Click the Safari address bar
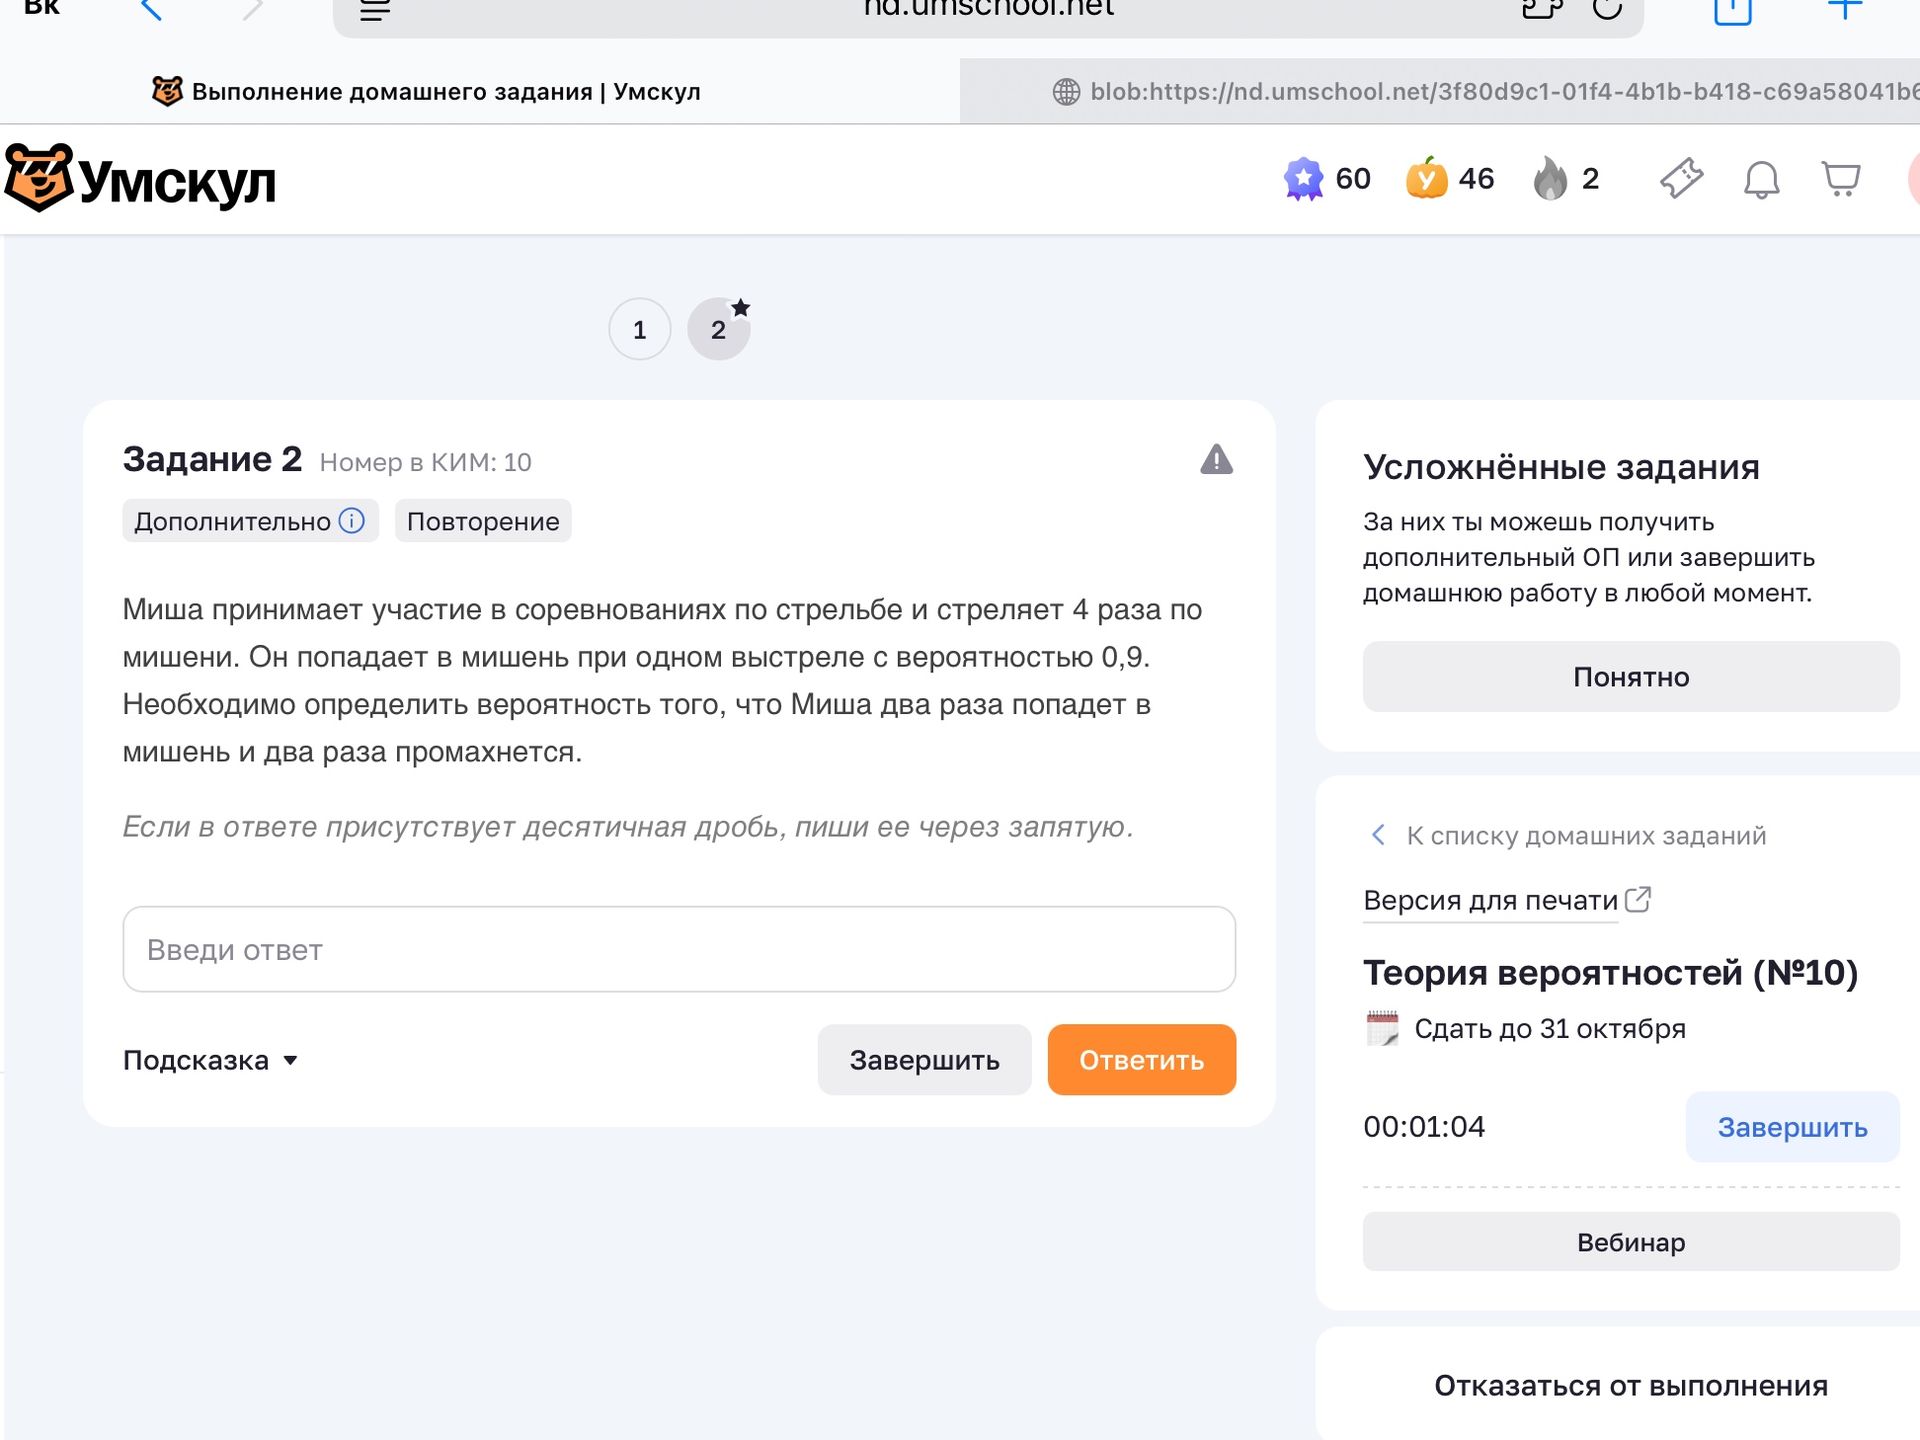The width and height of the screenshot is (1920, 1440). [988, 12]
